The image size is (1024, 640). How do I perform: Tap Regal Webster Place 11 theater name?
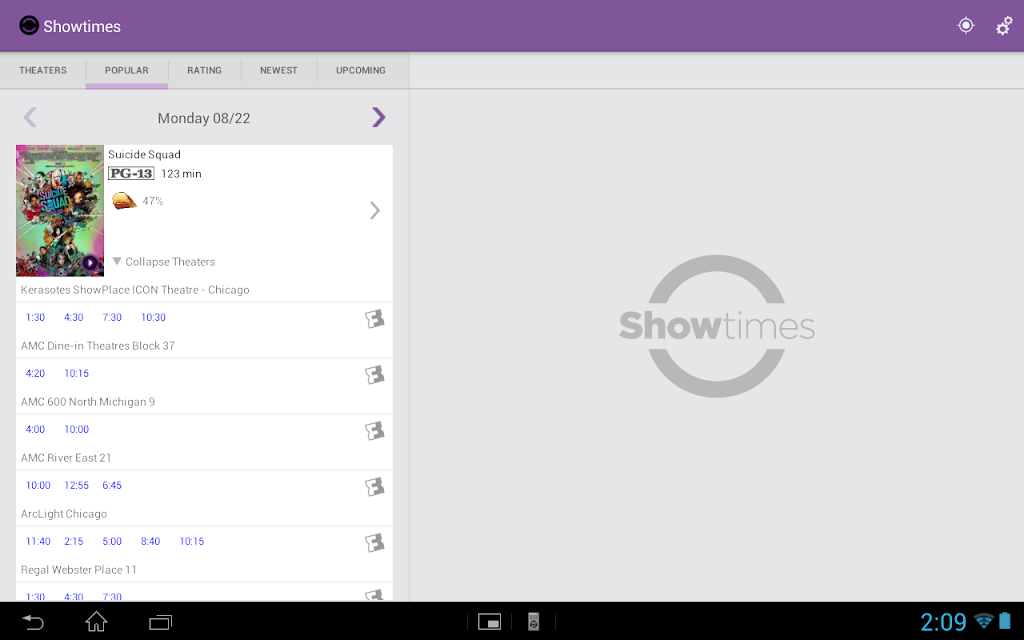79,570
